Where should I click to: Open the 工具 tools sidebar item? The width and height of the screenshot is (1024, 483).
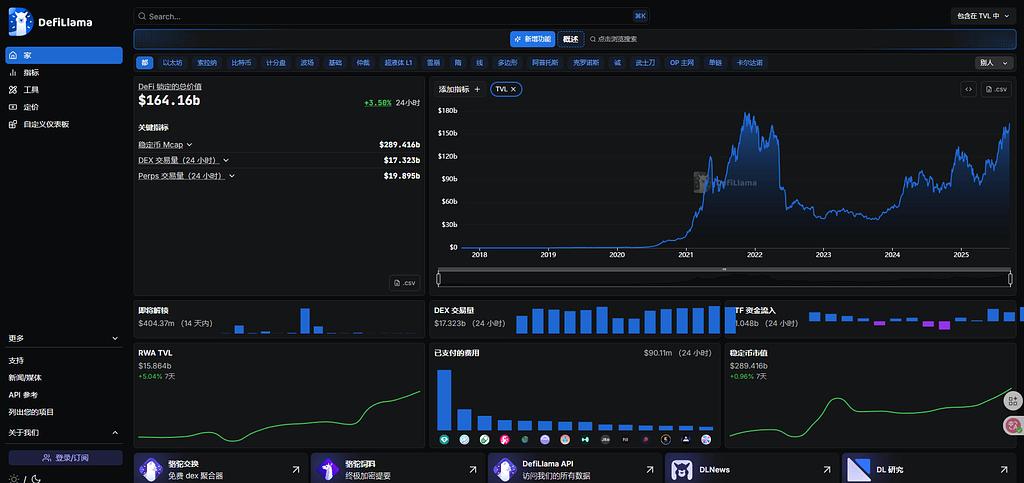click(x=31, y=90)
